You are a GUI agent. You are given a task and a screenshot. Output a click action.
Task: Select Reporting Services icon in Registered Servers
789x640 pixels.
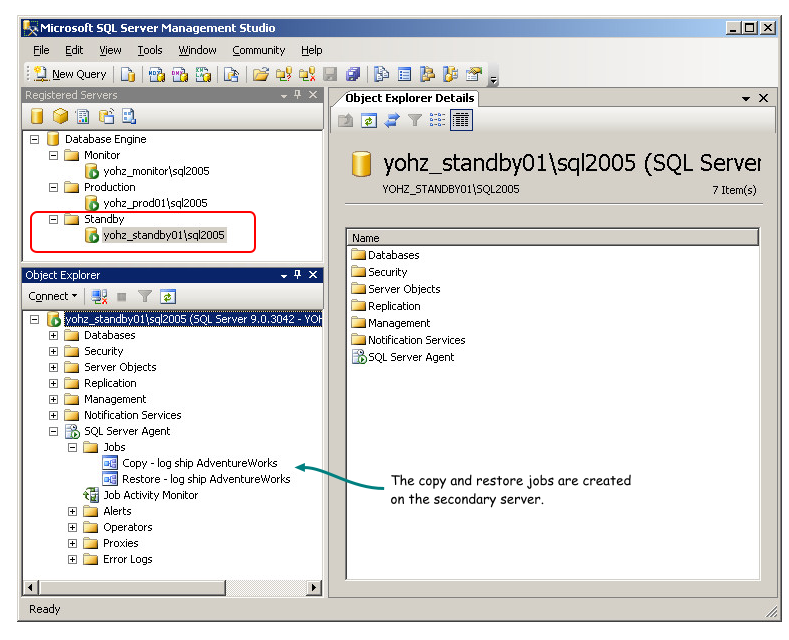point(83,116)
